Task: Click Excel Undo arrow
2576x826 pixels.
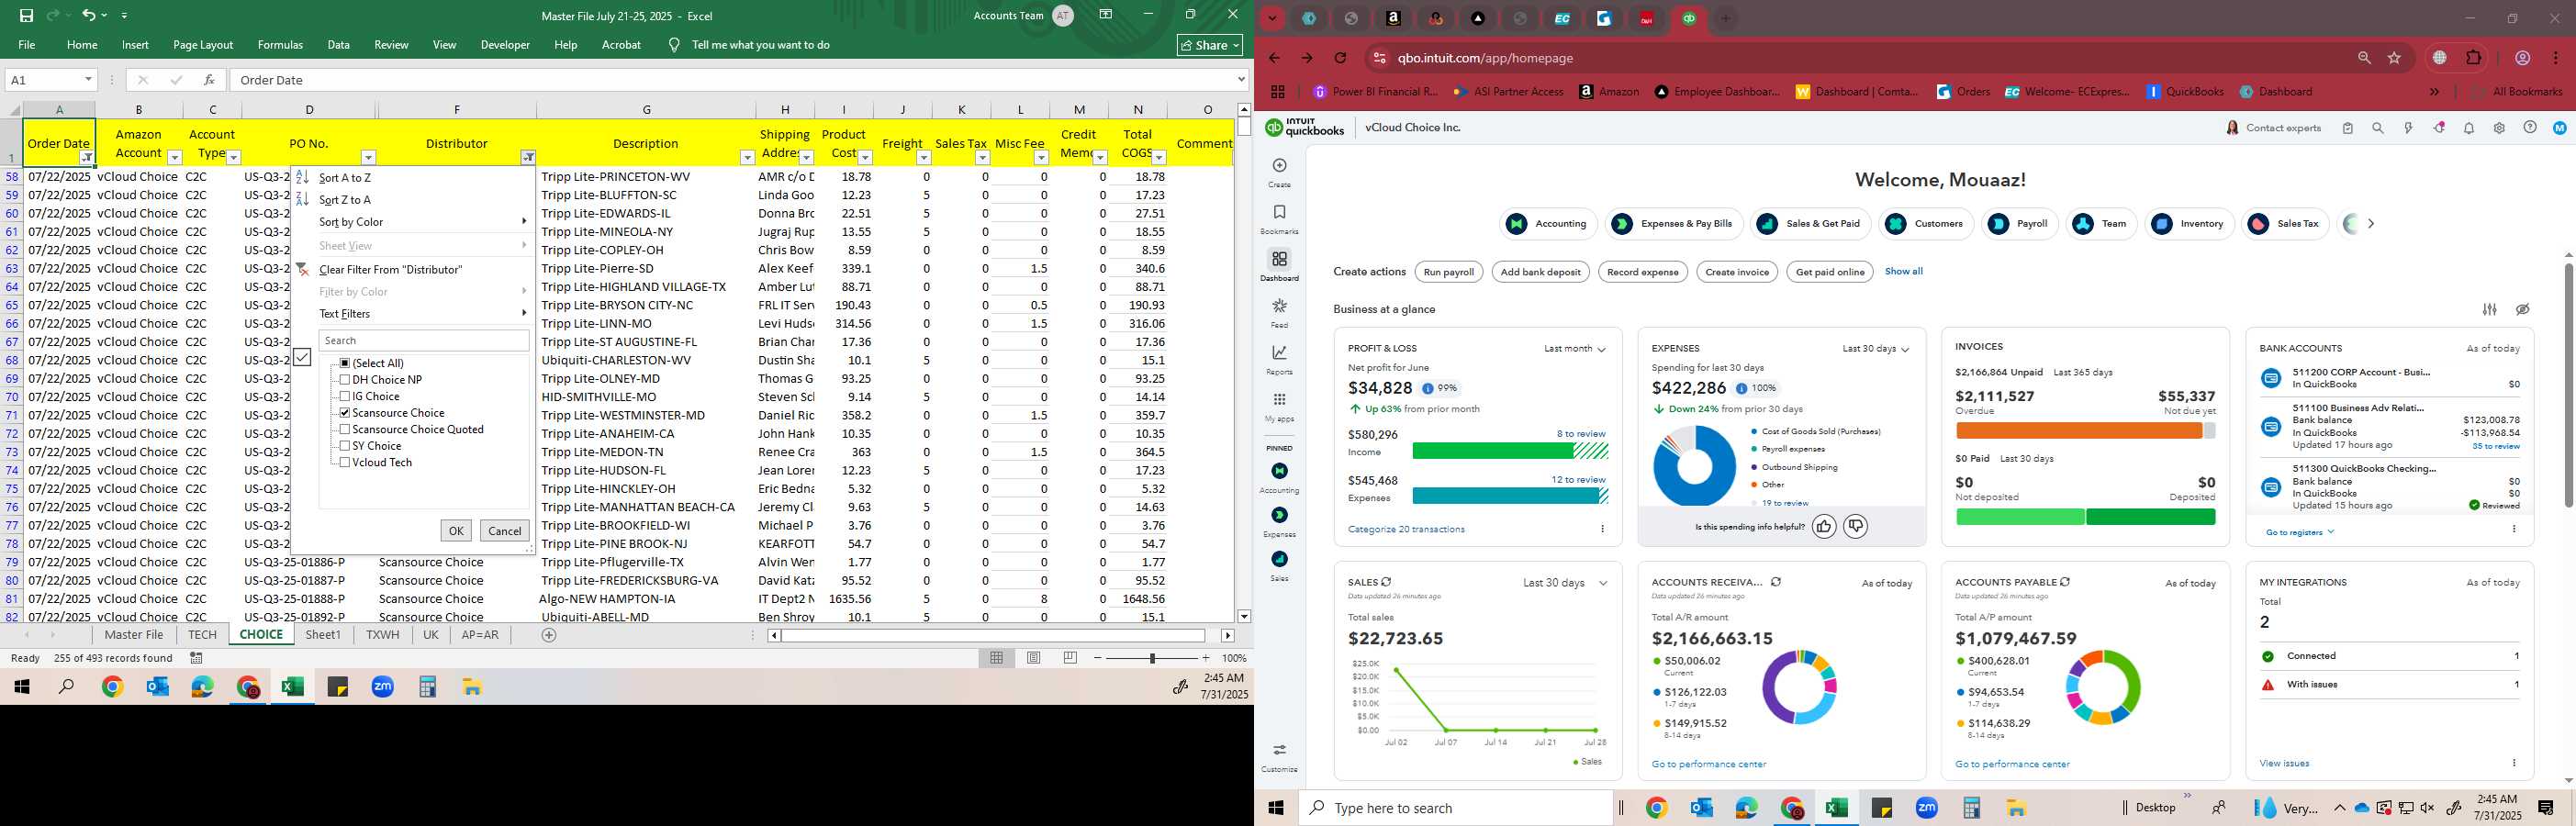Action: coord(89,15)
